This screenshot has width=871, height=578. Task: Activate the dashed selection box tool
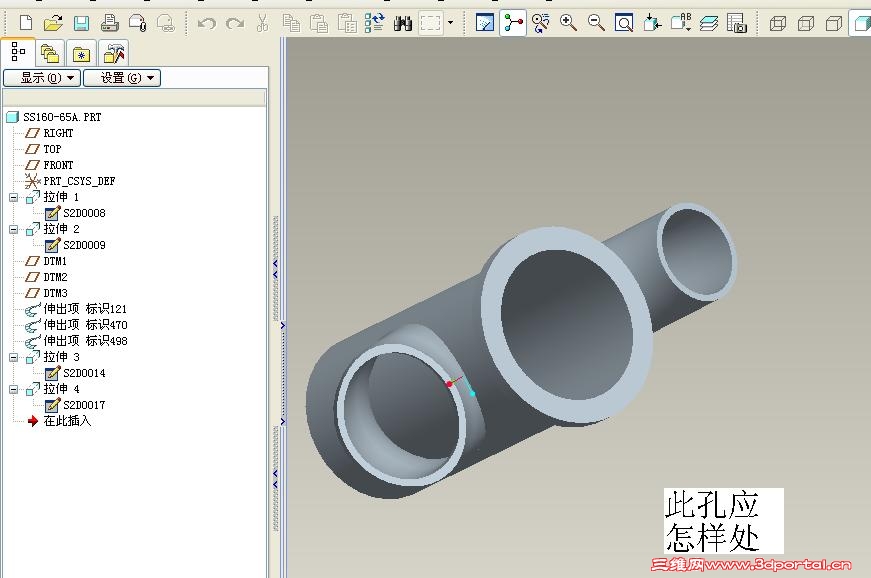(431, 23)
